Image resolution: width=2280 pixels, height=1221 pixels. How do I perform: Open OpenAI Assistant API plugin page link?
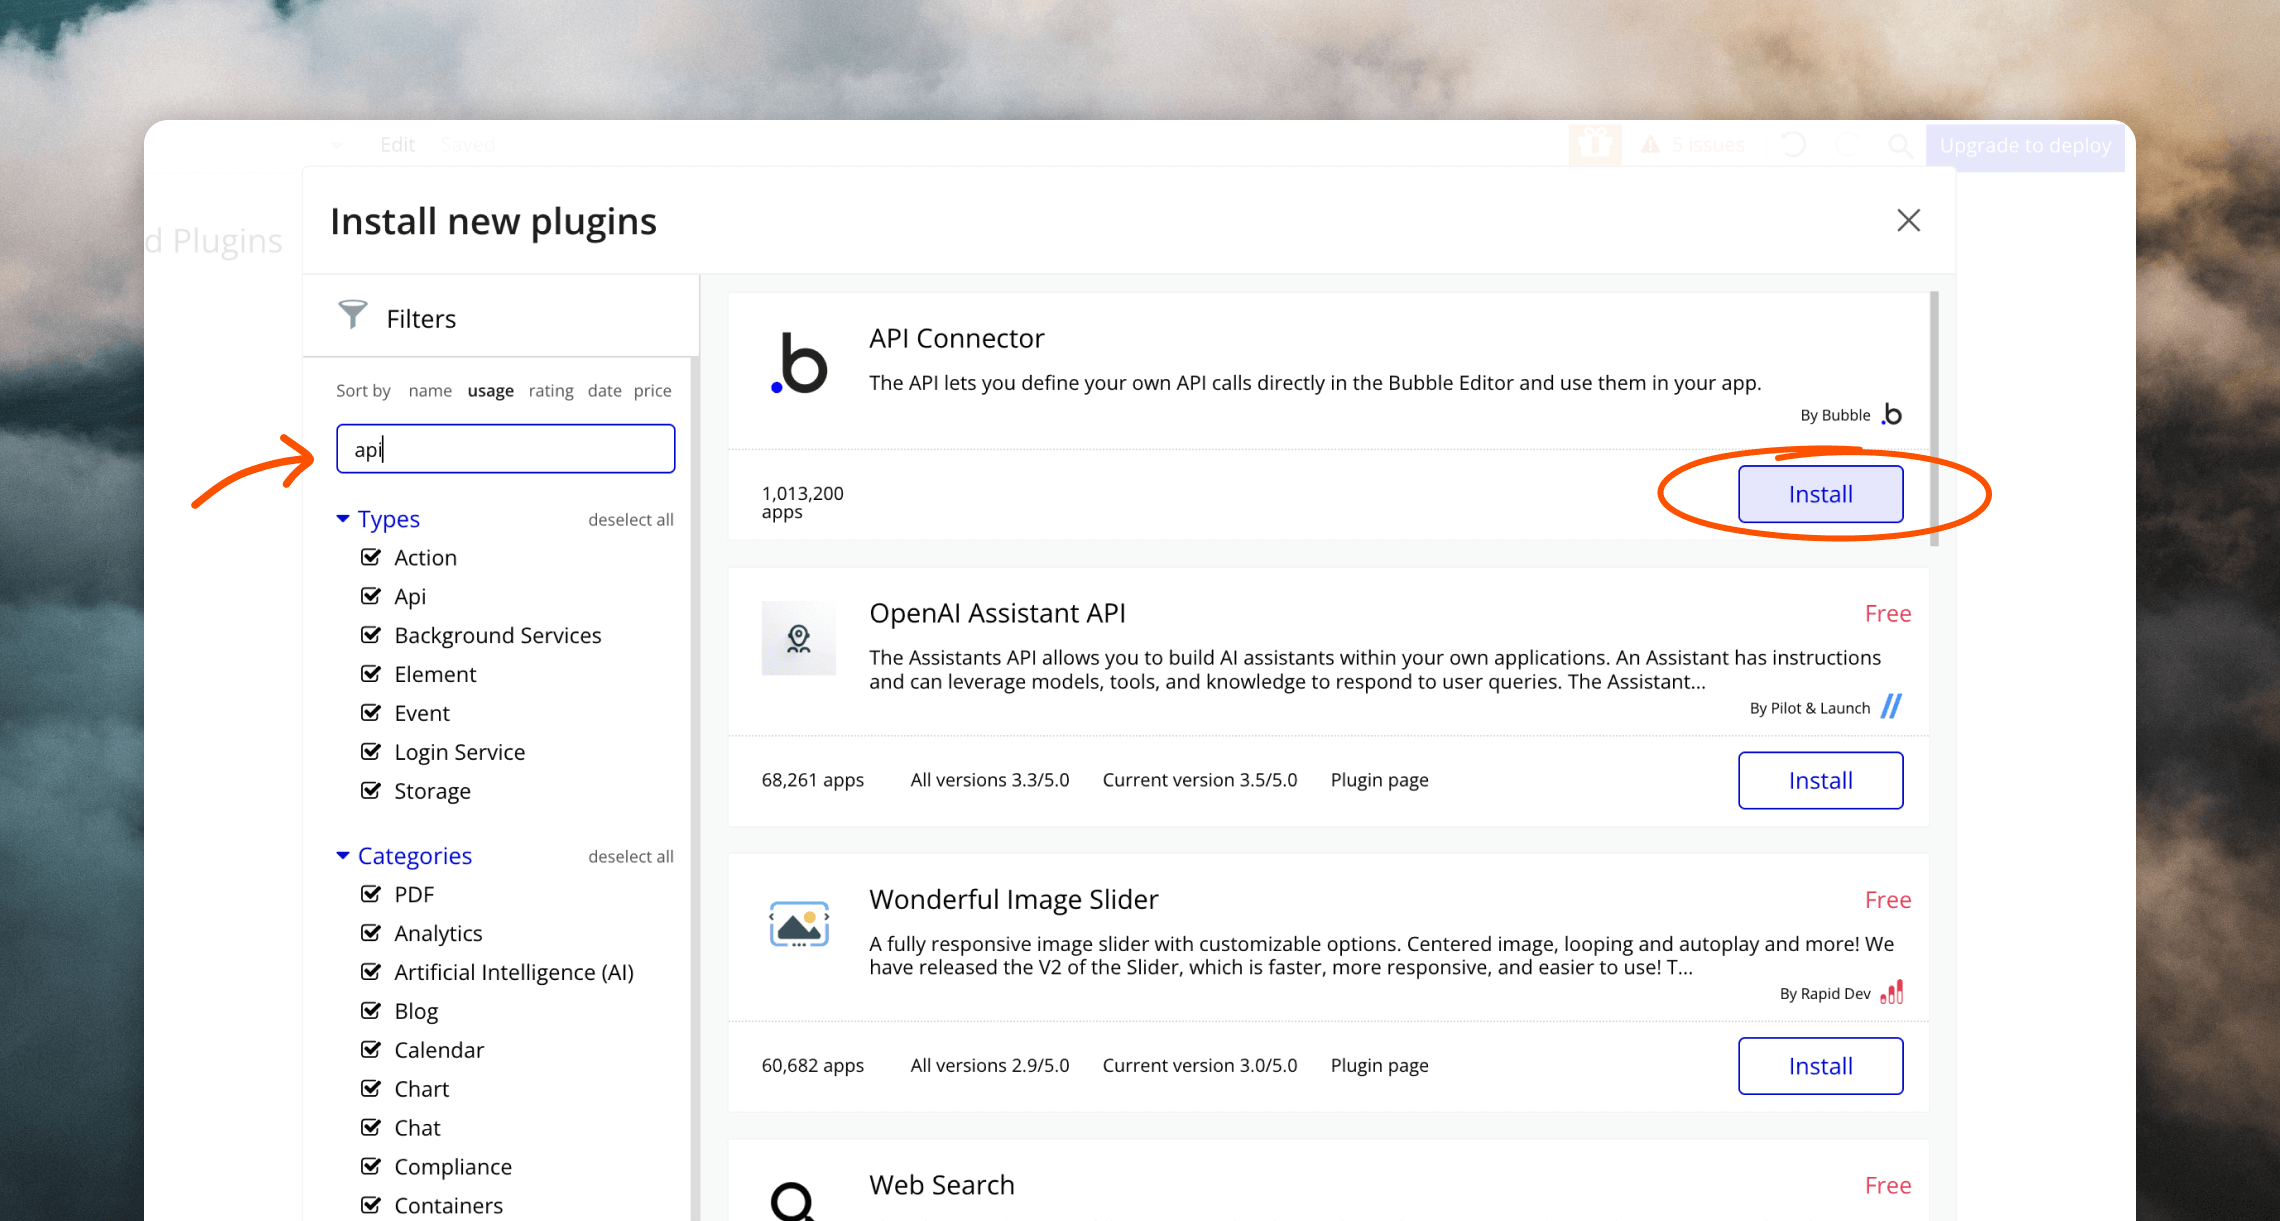(1379, 780)
